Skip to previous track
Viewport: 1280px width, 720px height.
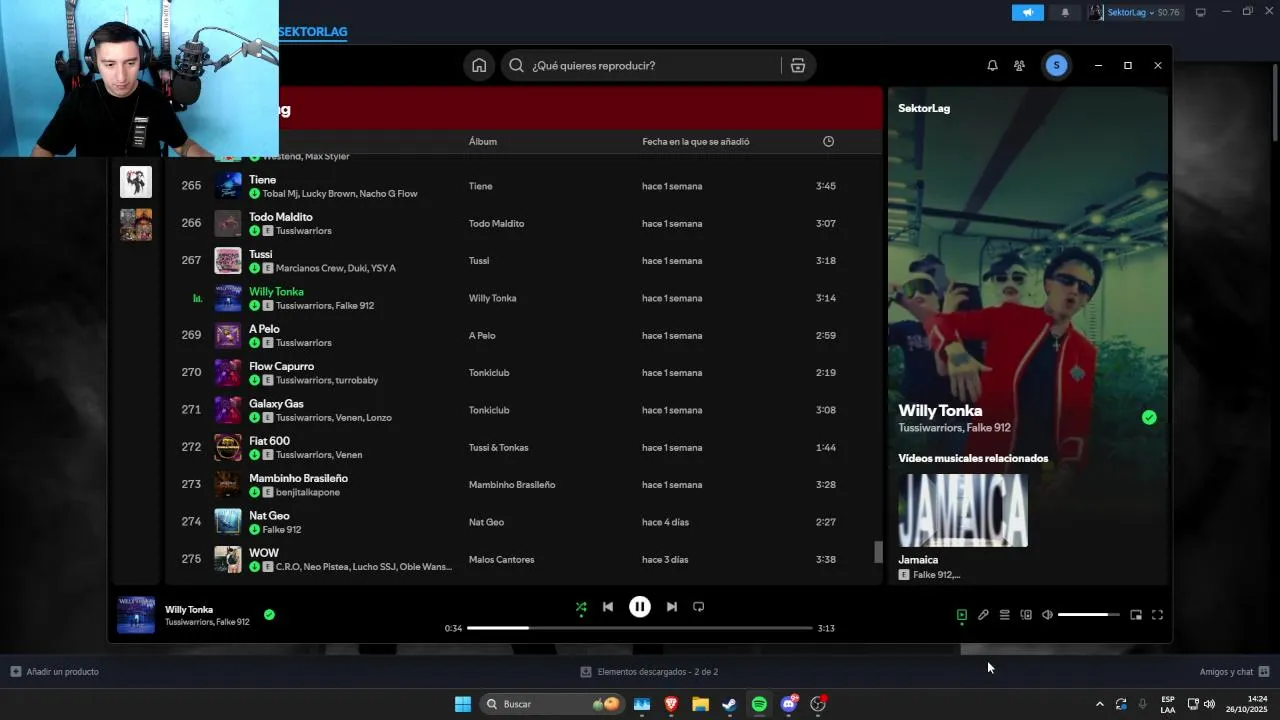608,607
